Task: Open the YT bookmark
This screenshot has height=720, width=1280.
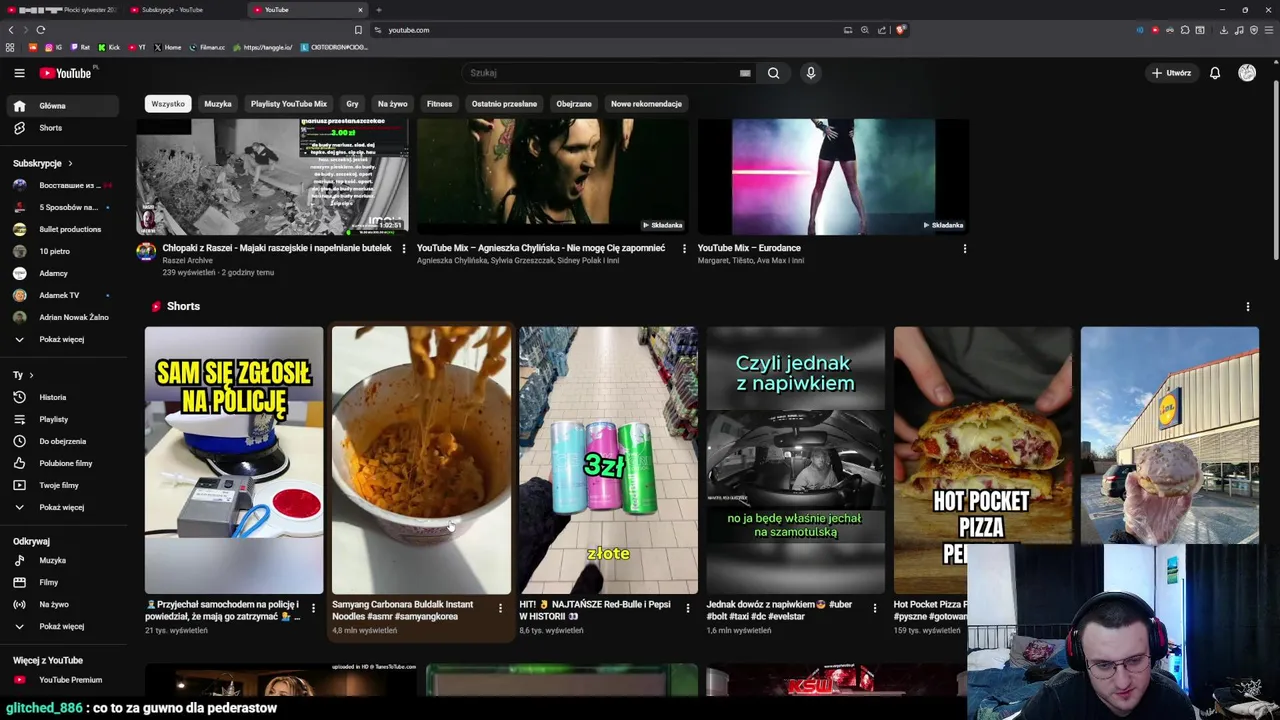Action: pyautogui.click(x=138, y=47)
